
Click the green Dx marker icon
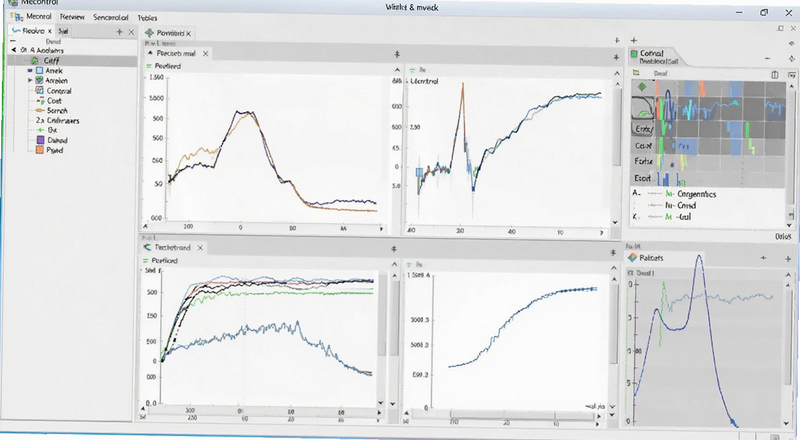[40, 130]
